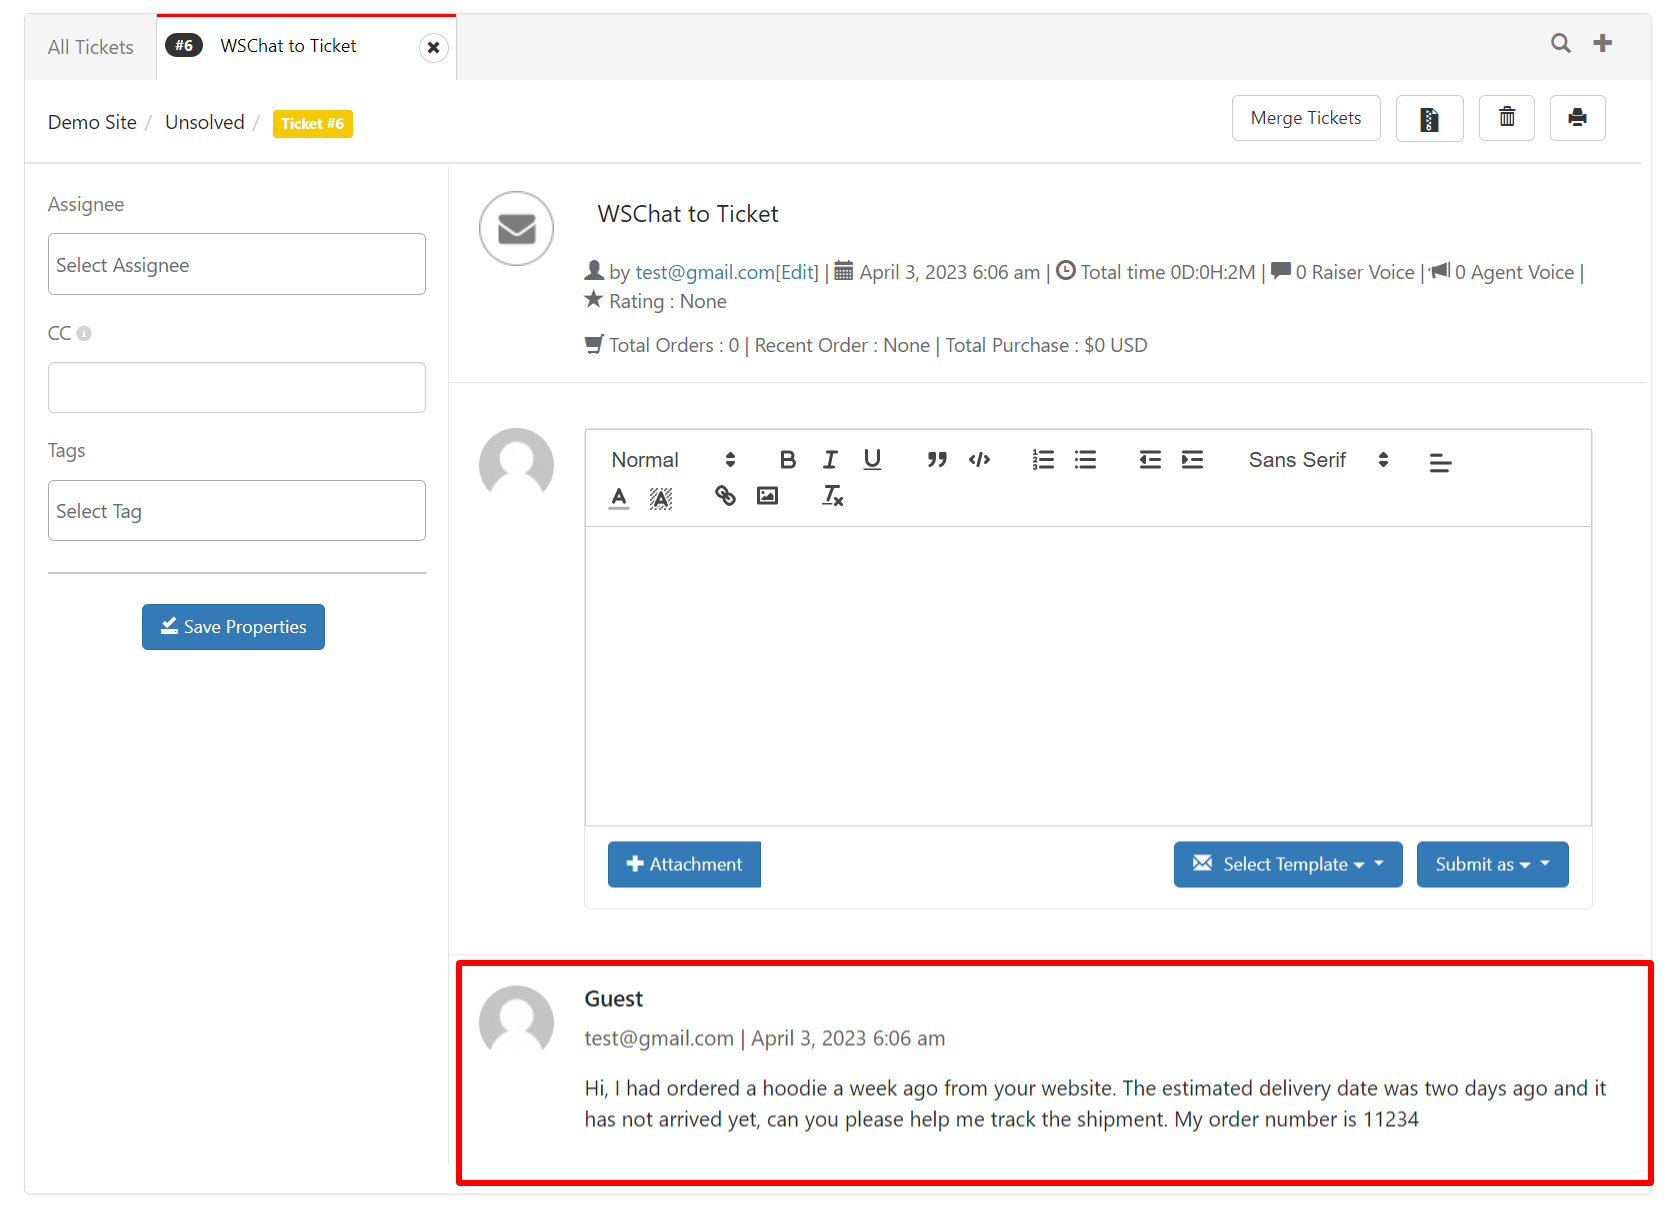Screen dimensions: 1674x1206
Task: Open the Select Assignee field
Action: tap(237, 264)
